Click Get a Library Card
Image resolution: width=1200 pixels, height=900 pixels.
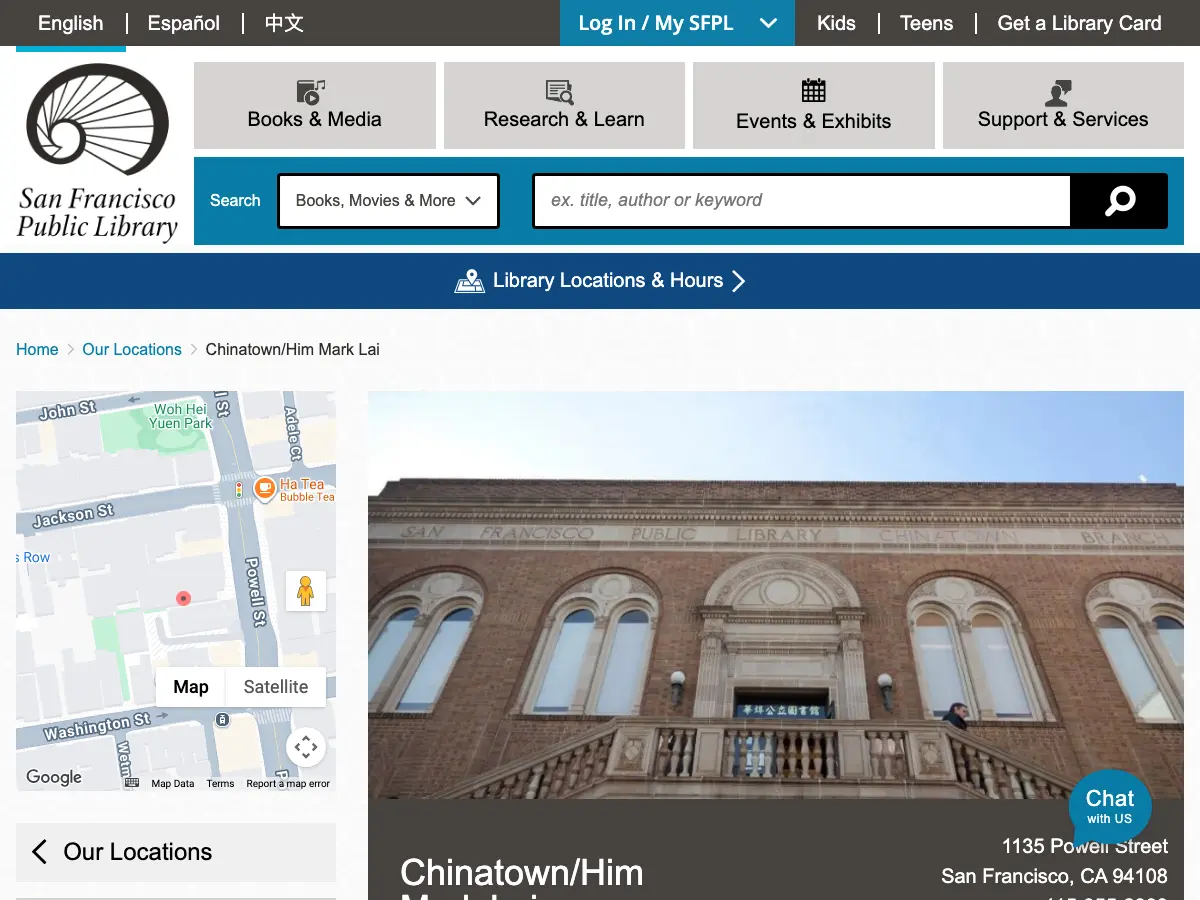(x=1080, y=23)
